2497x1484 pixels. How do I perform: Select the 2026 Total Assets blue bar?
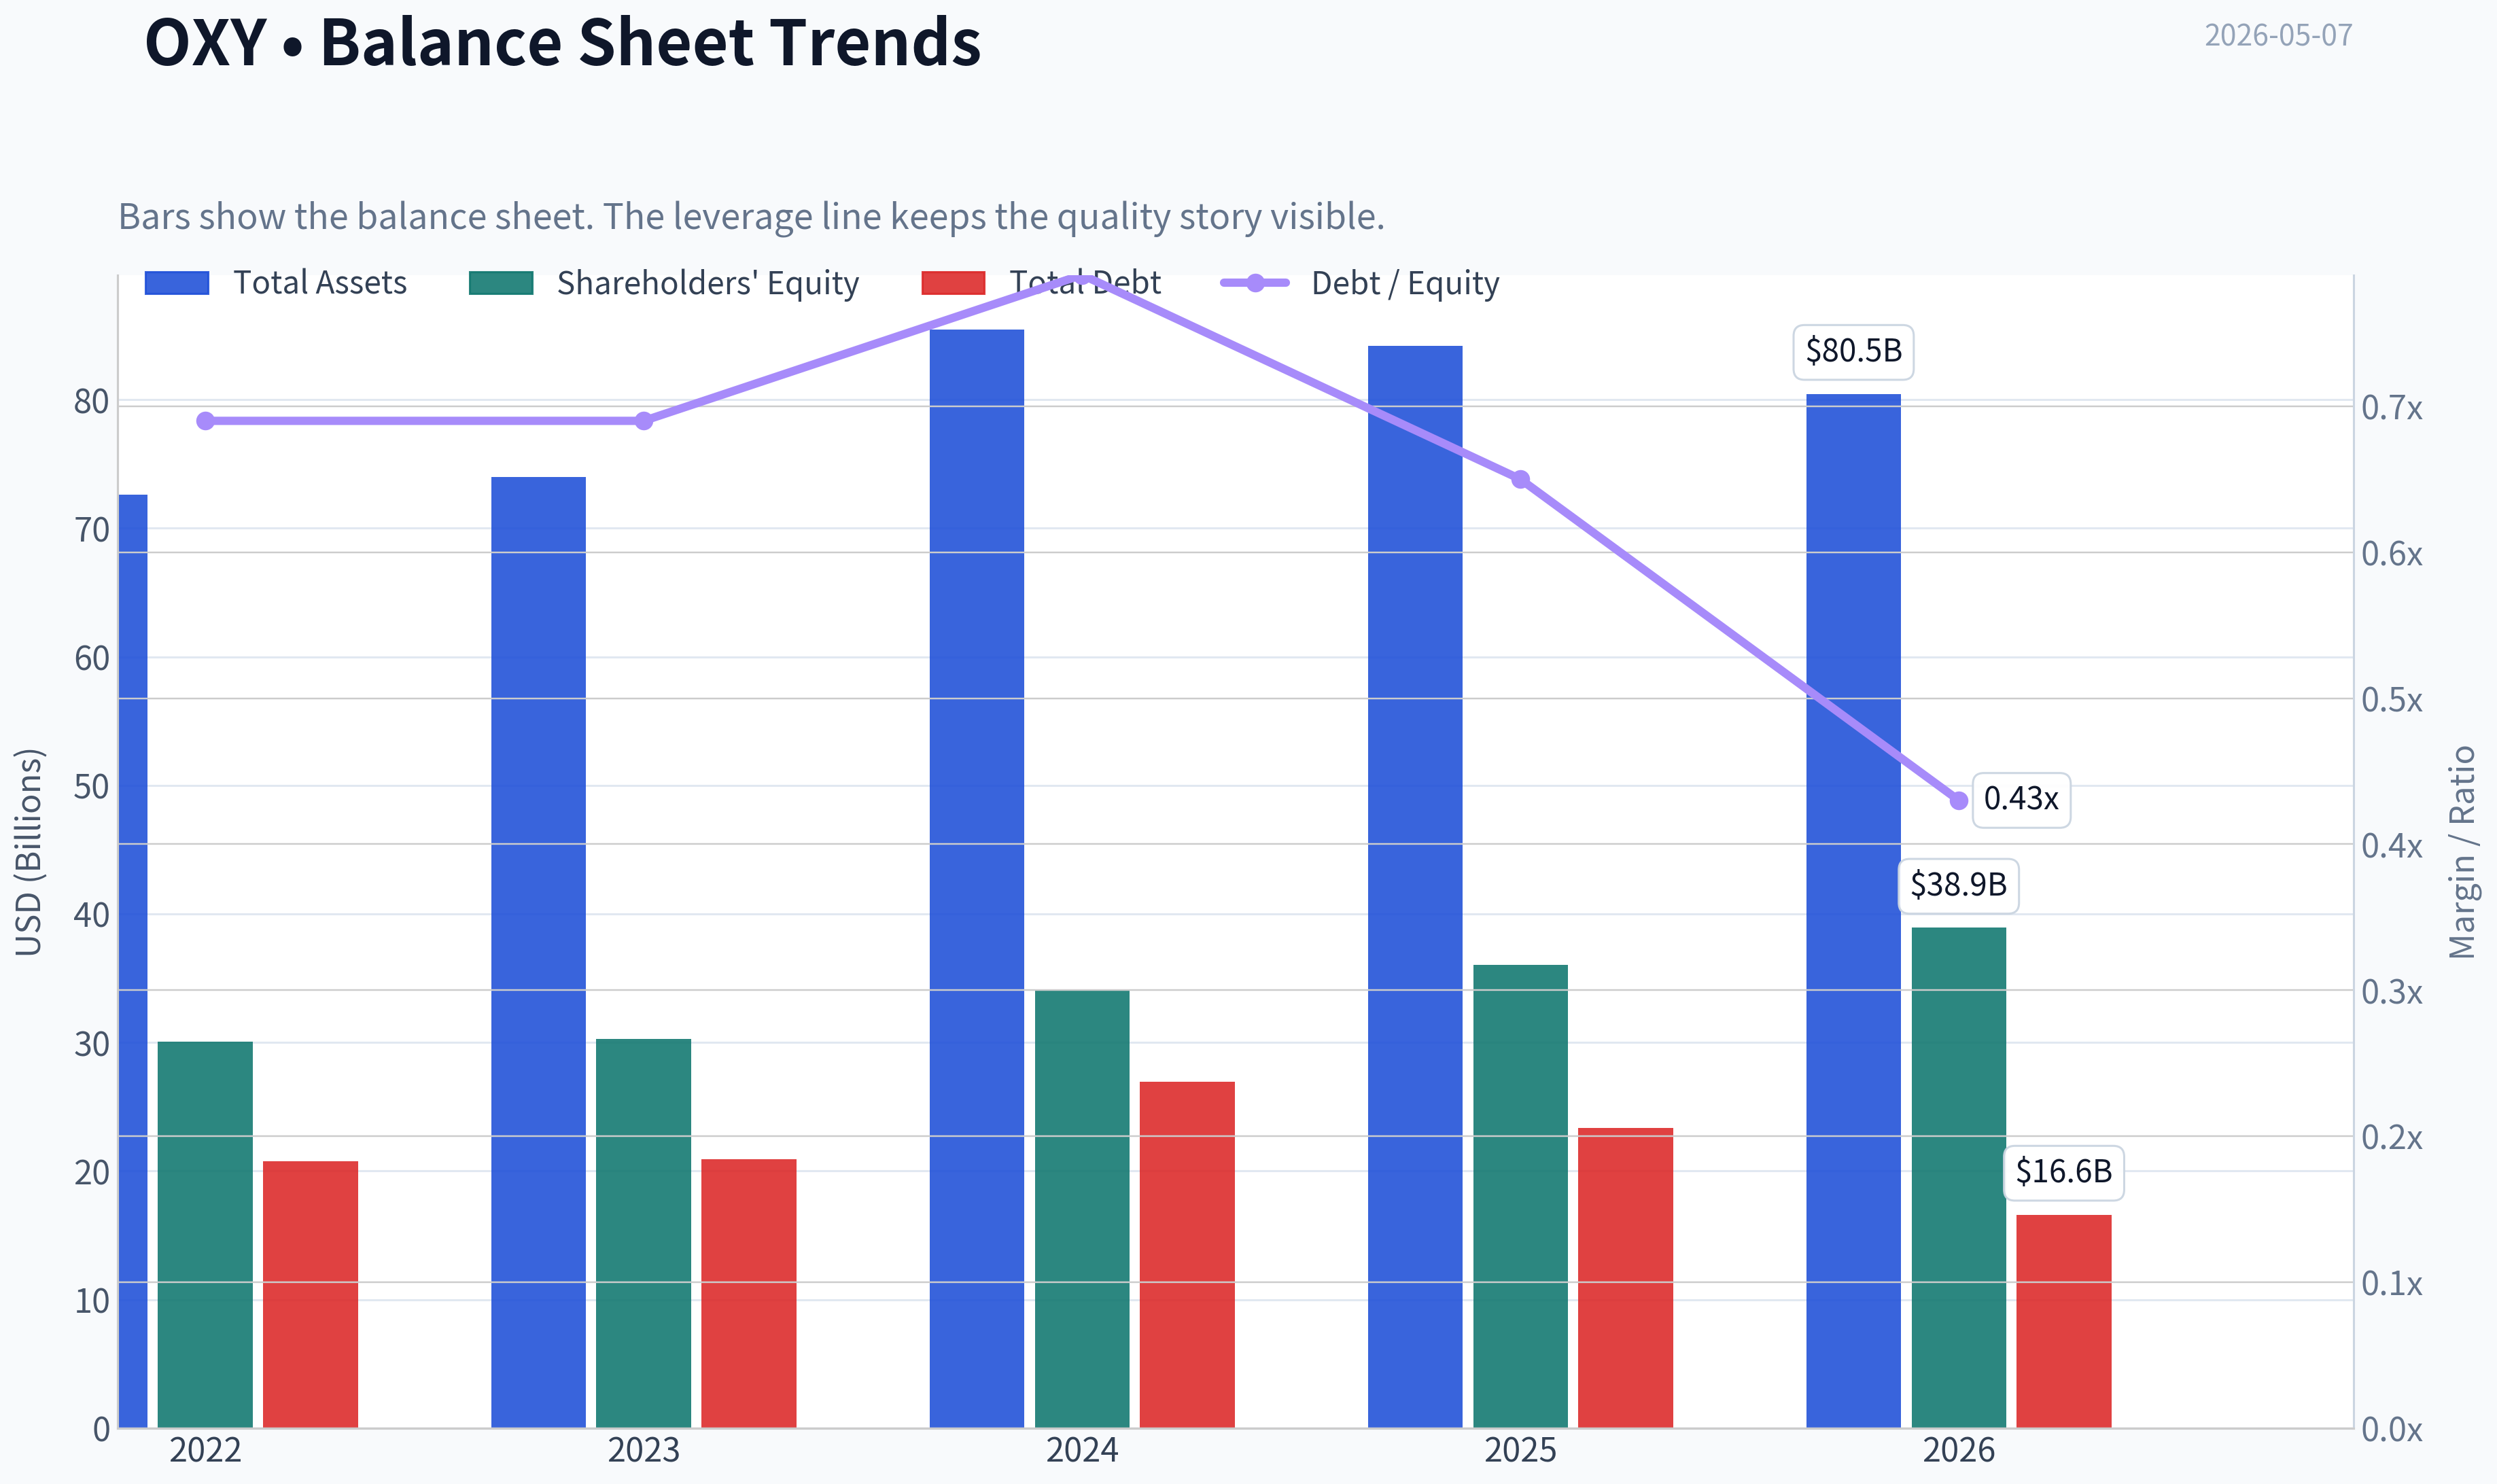click(1853, 910)
